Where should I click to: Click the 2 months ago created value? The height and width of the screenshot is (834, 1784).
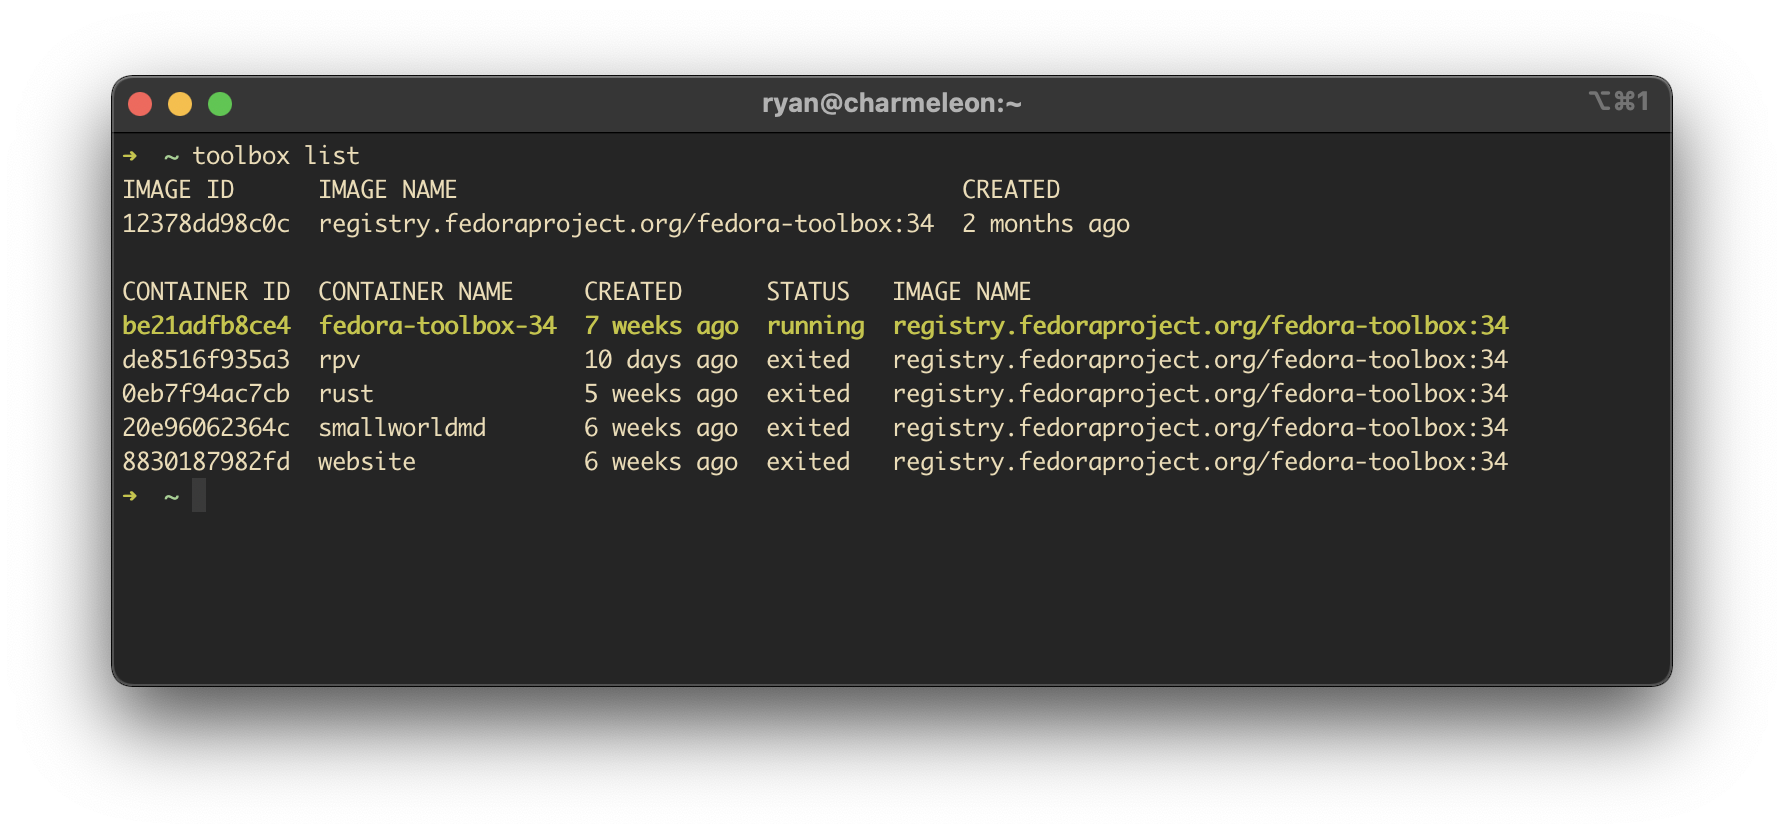(x=1045, y=224)
